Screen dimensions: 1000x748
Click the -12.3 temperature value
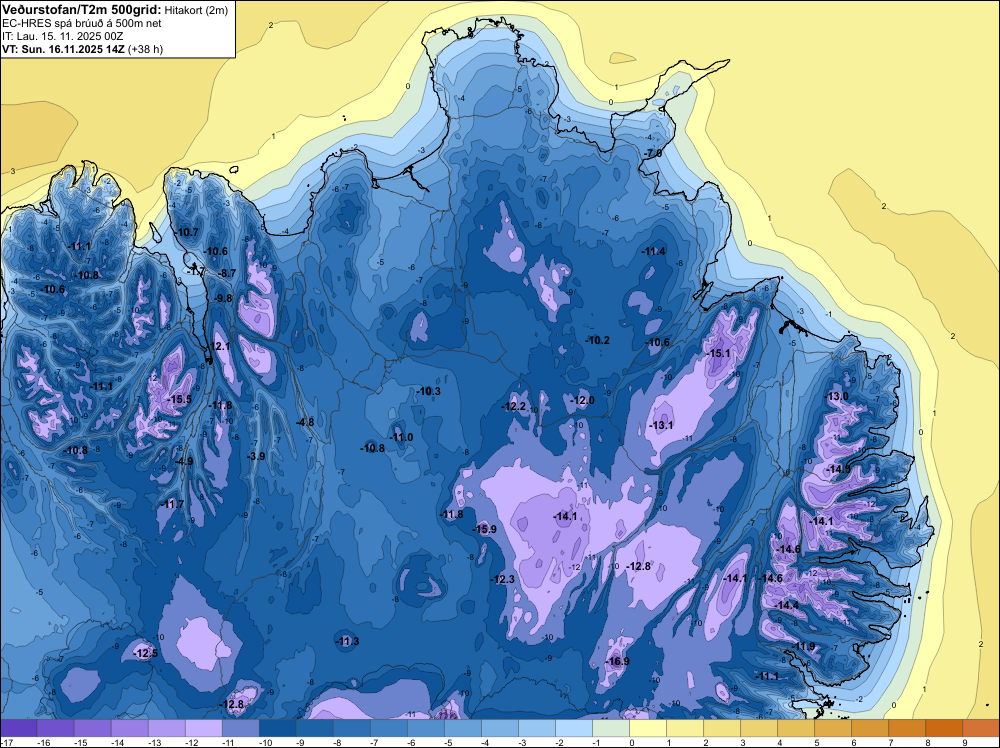point(503,579)
